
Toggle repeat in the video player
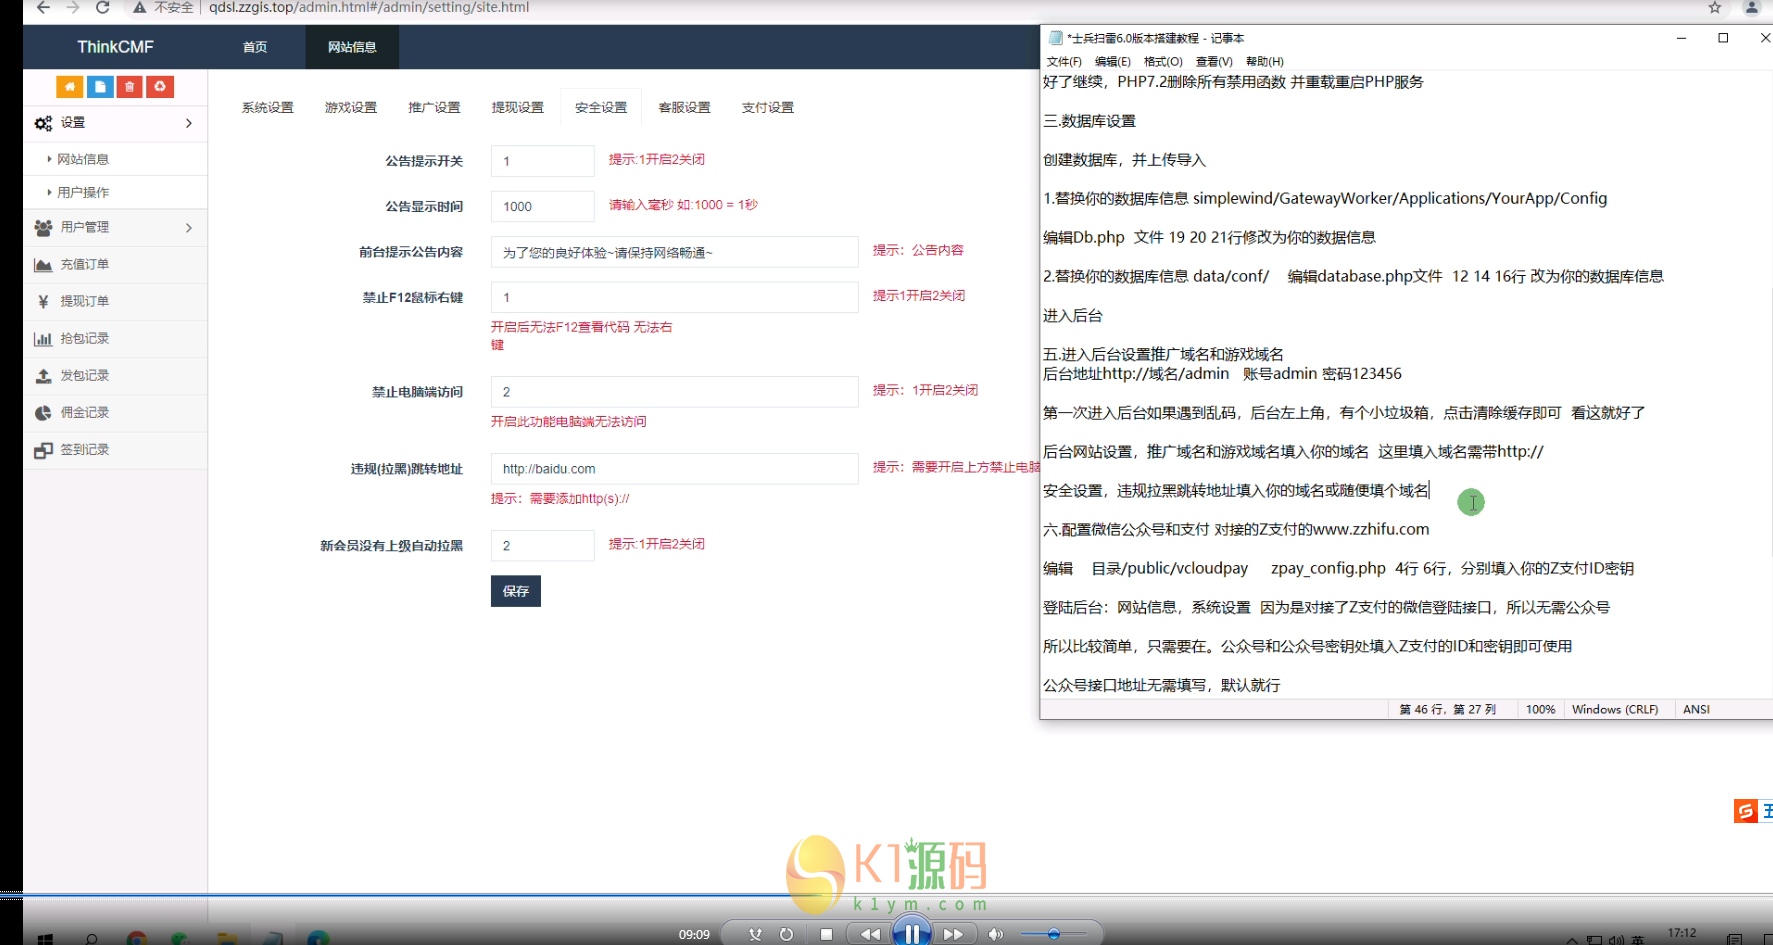pos(787,934)
